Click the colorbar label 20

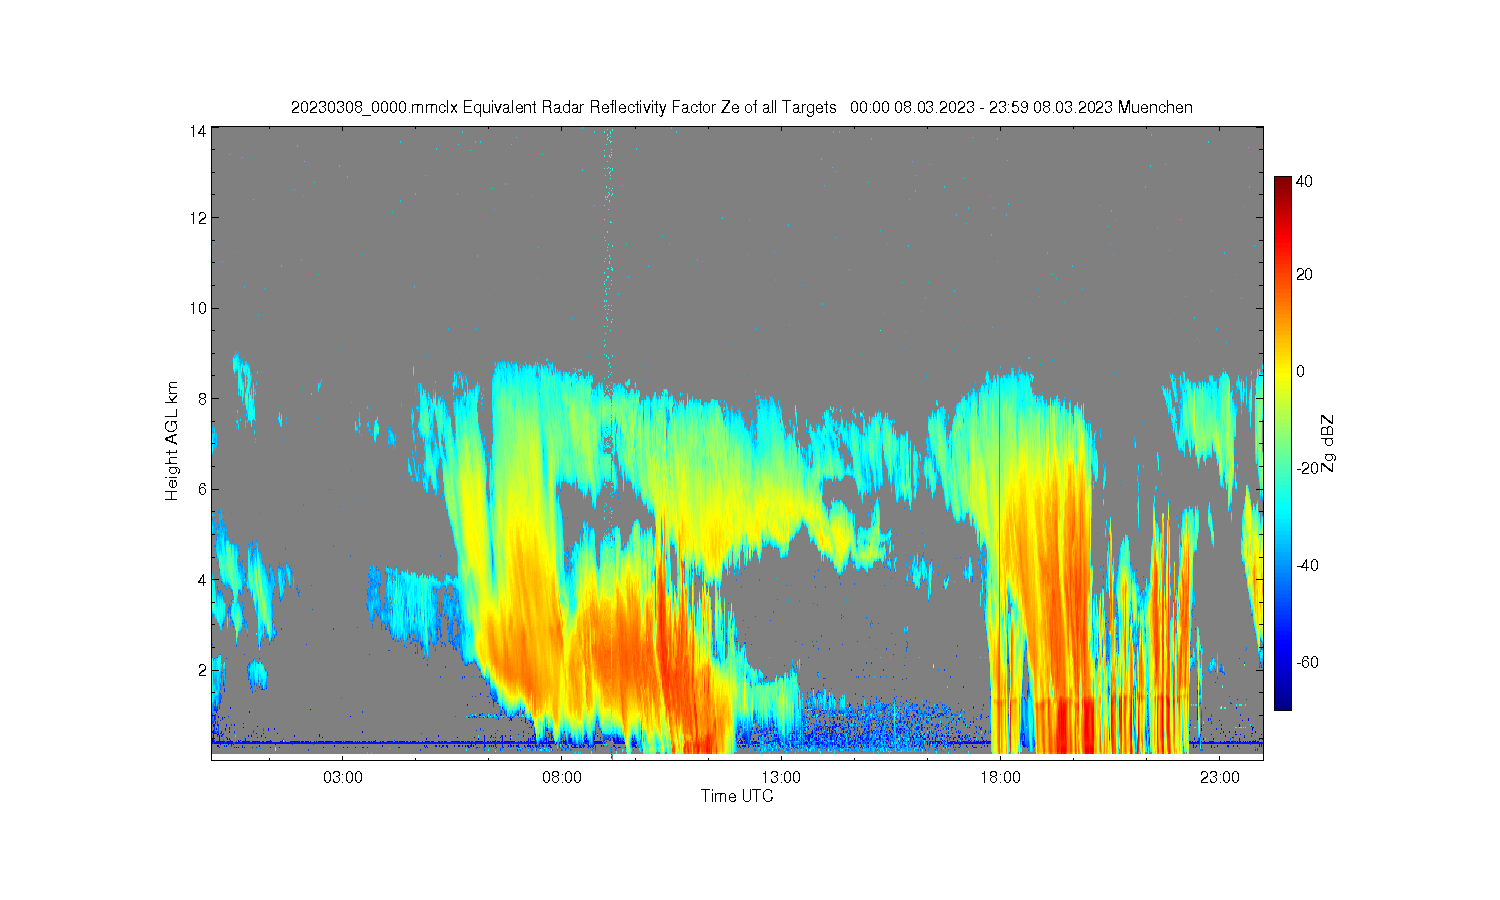1305,275
